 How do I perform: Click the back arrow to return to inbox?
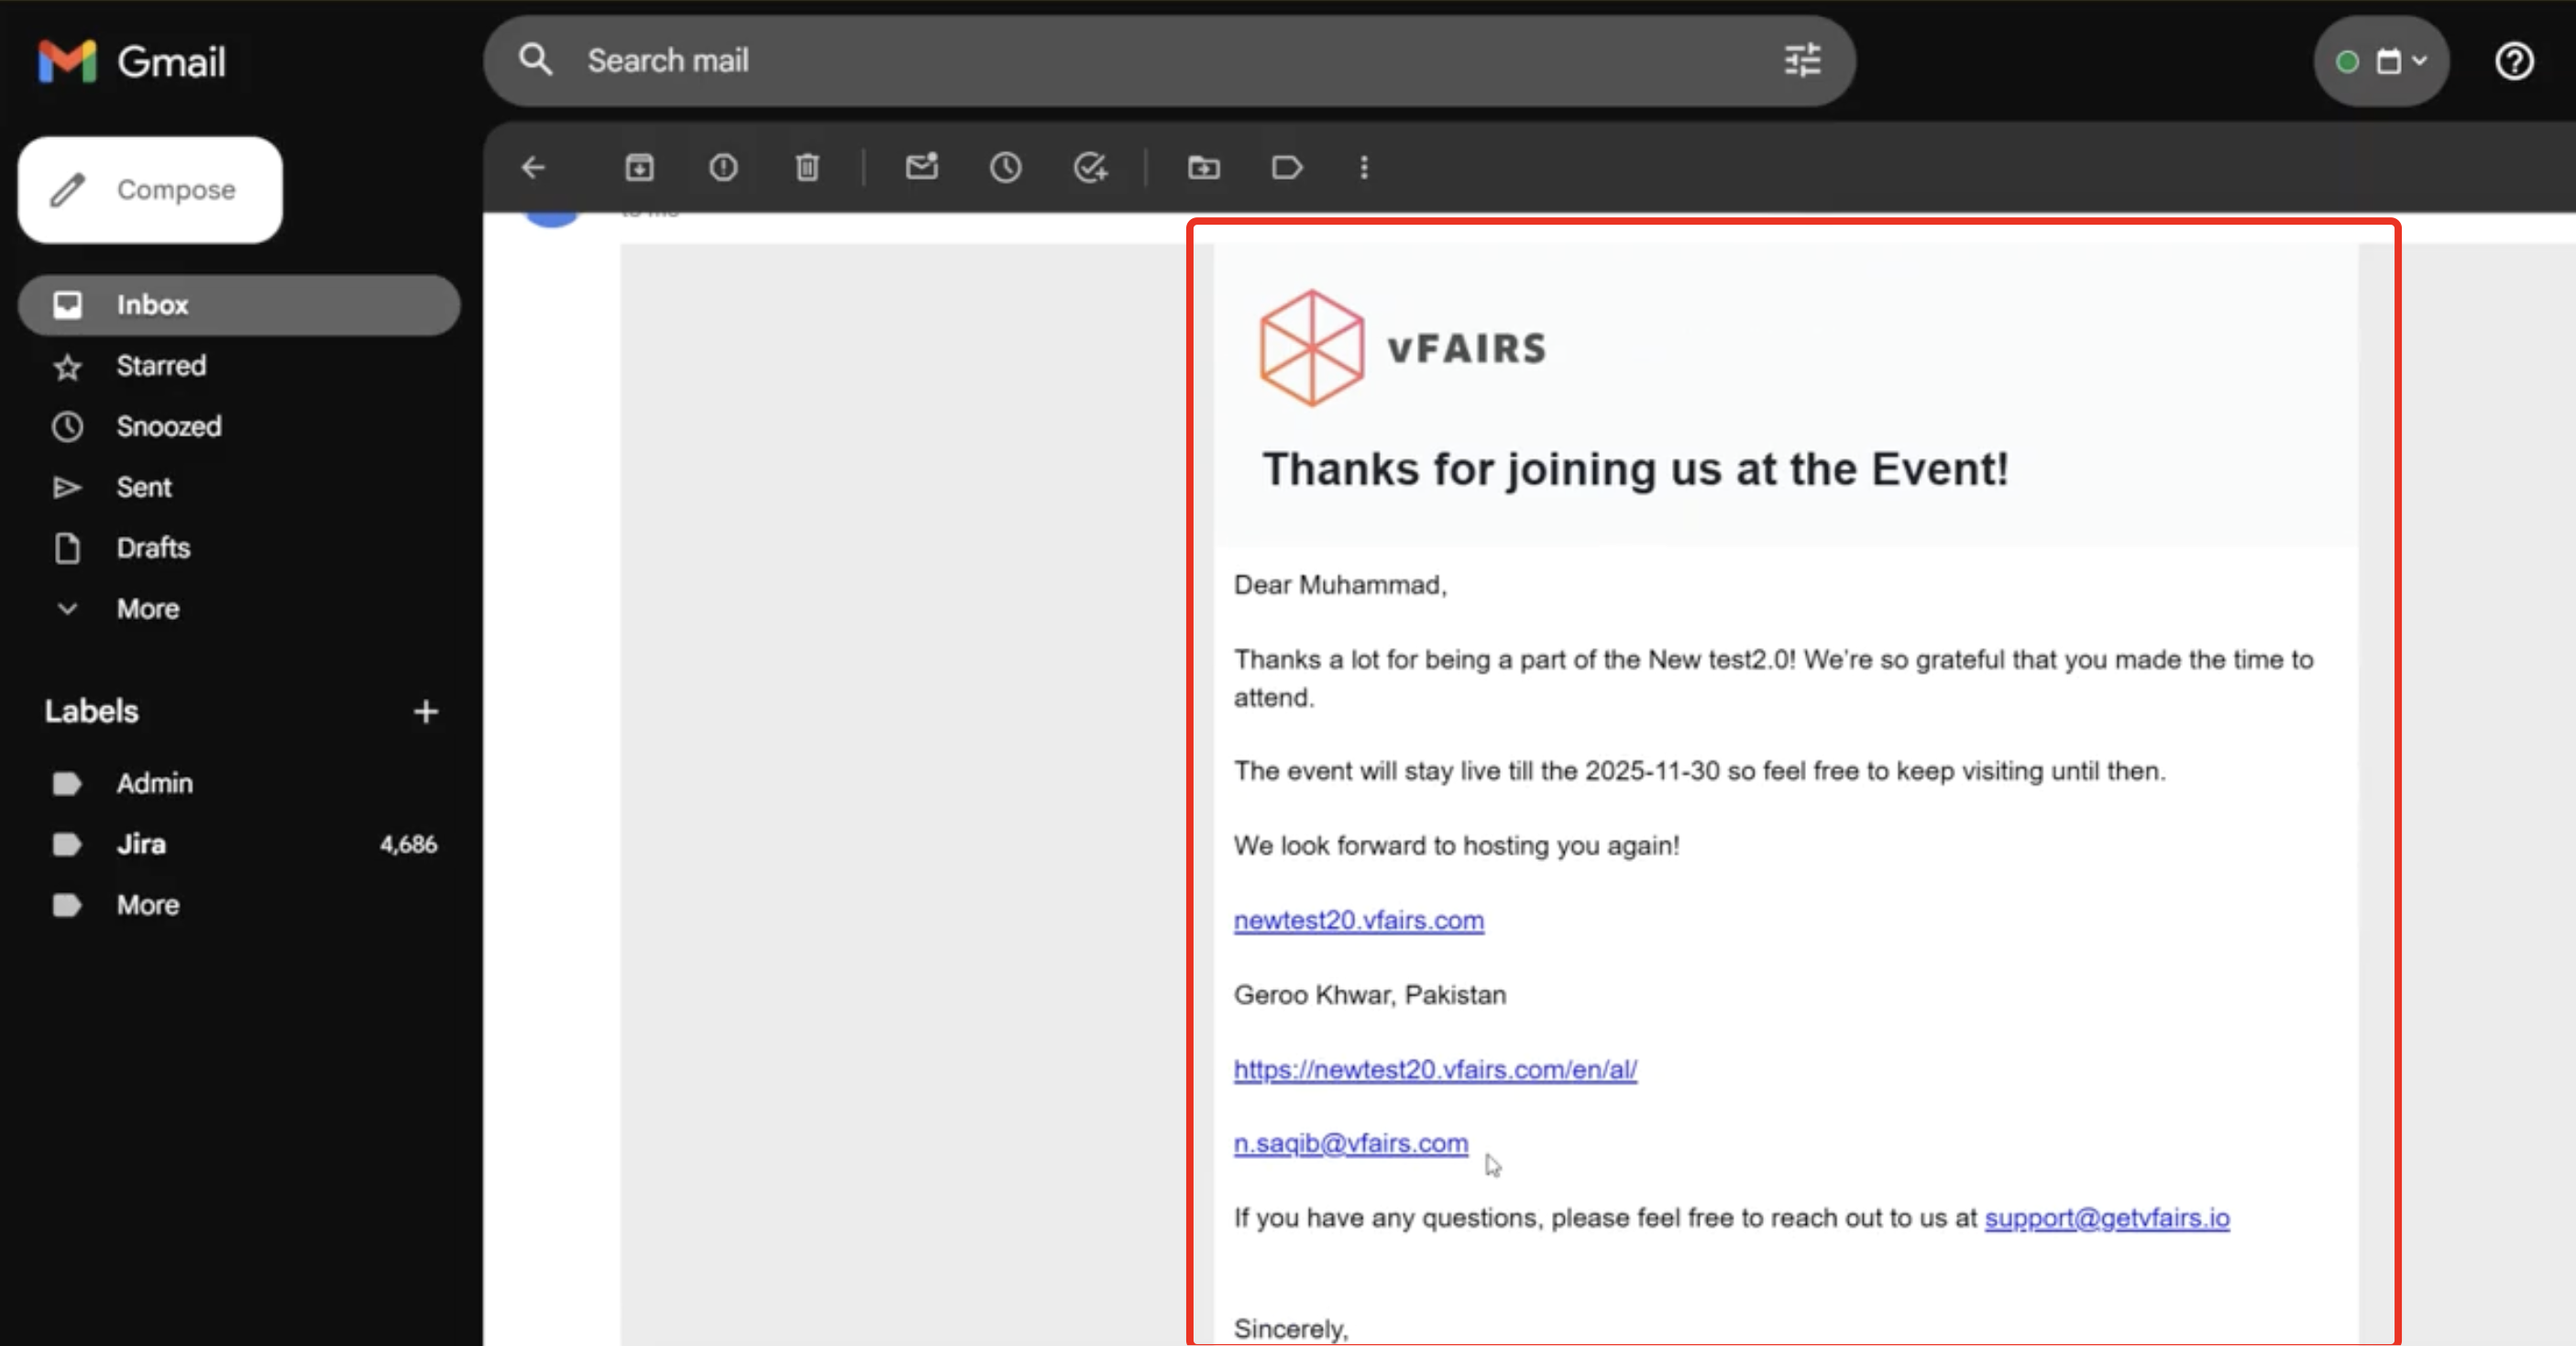click(533, 167)
